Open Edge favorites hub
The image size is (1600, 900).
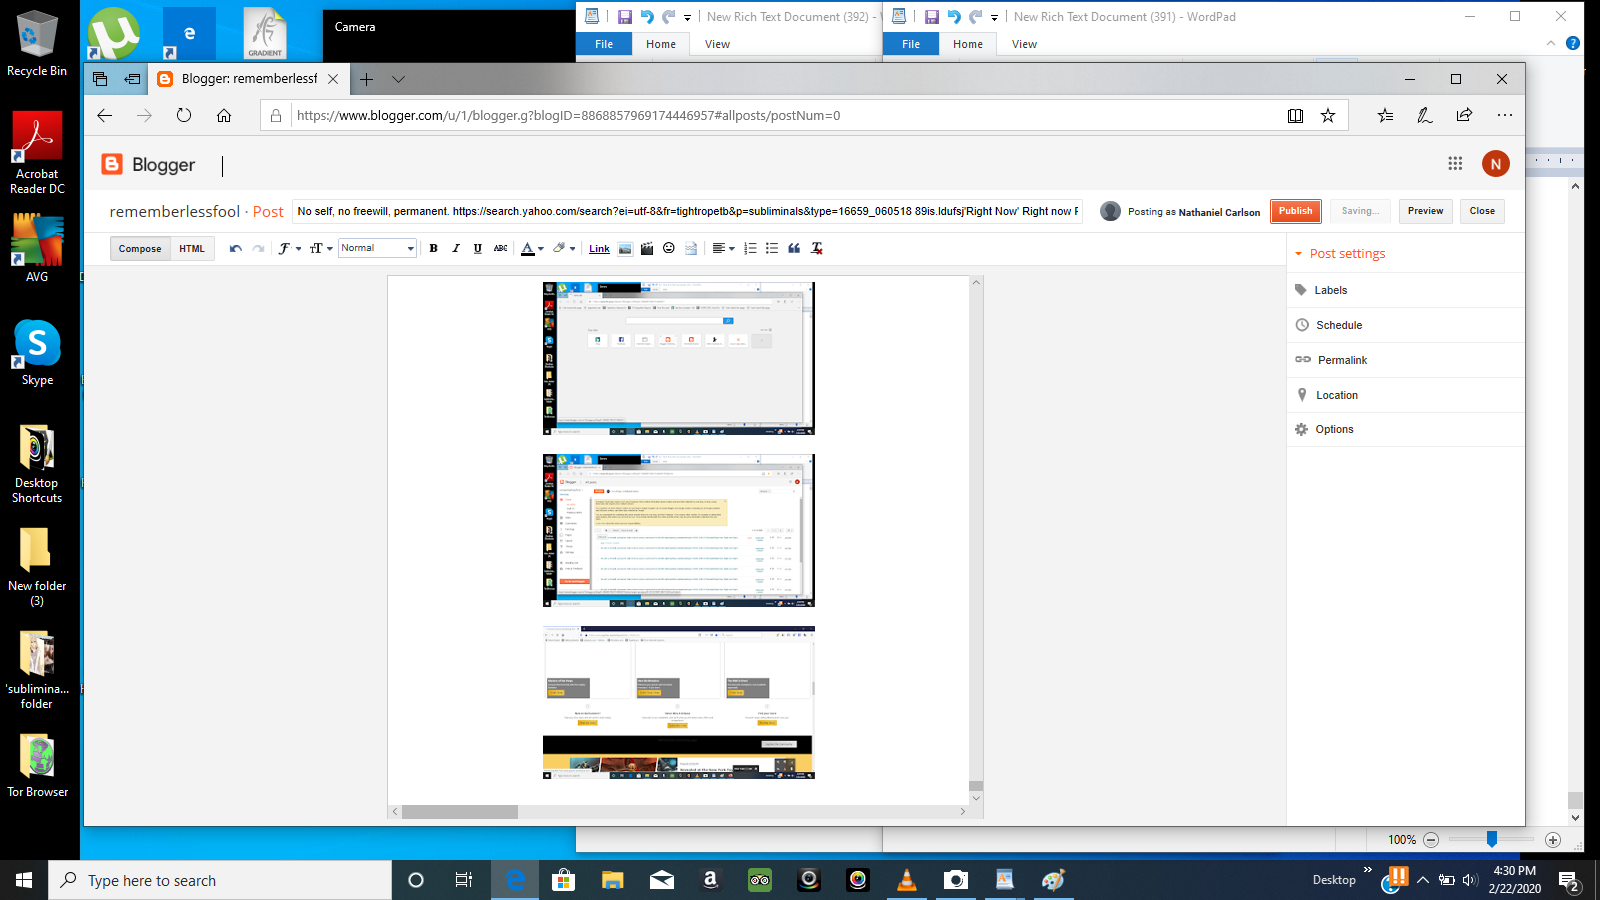coord(1385,116)
